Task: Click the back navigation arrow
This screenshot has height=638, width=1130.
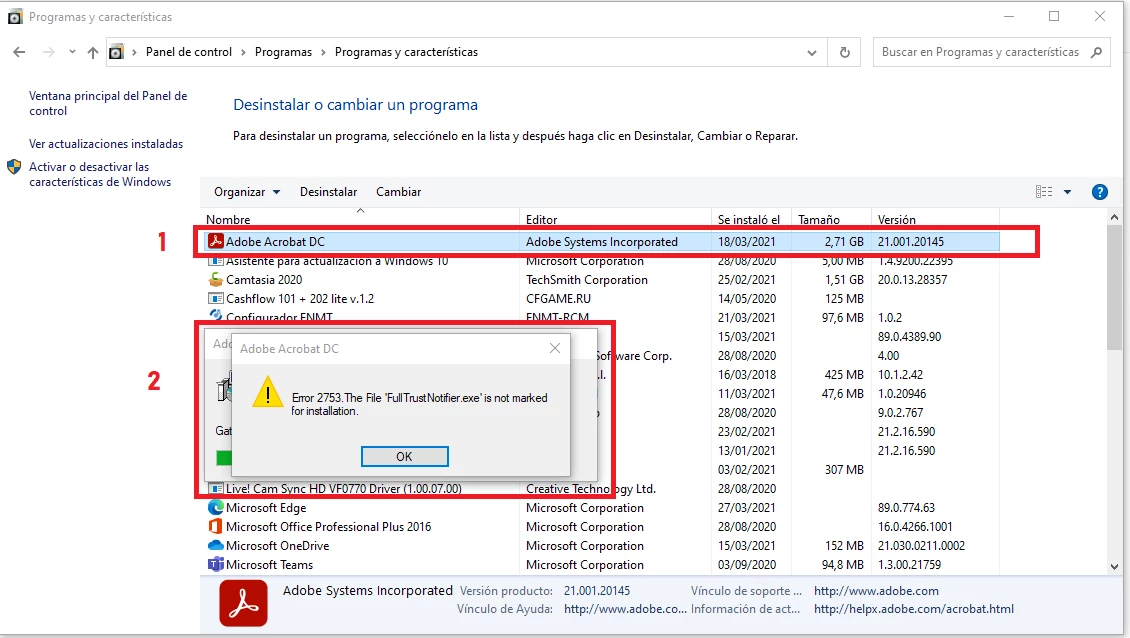Action: (19, 52)
